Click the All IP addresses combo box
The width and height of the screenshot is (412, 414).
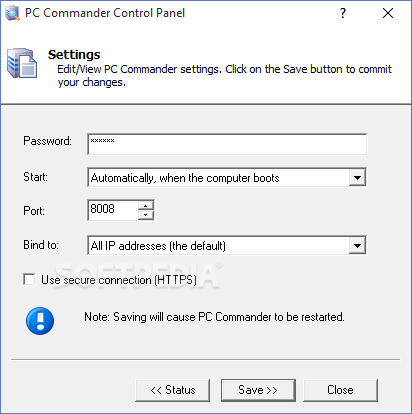coord(227,246)
